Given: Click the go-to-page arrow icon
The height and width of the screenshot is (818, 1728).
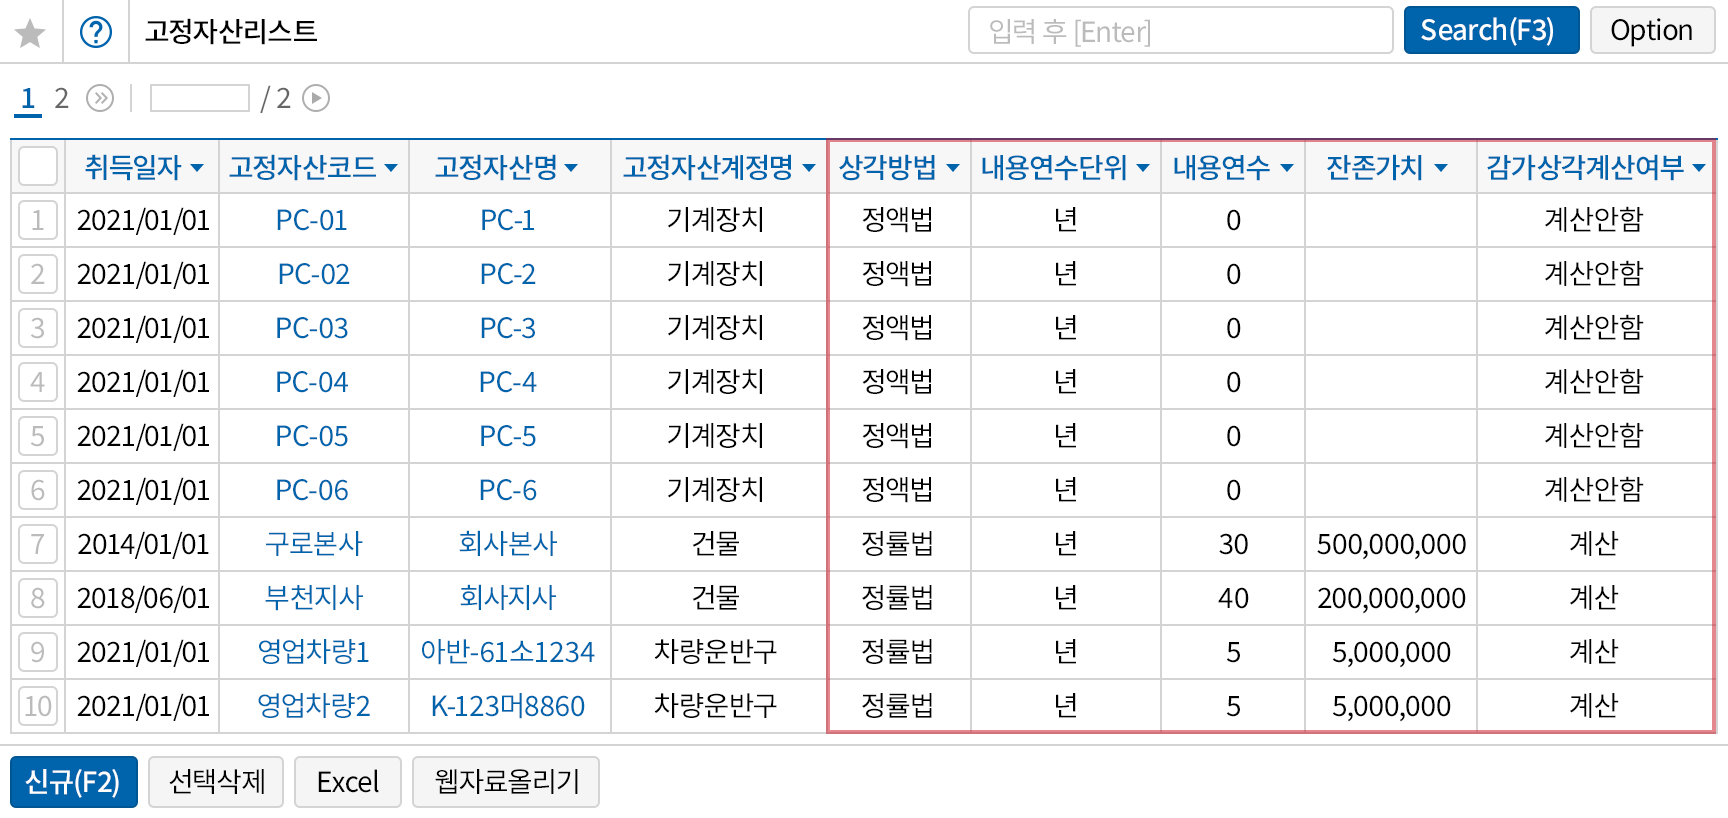Looking at the screenshot, I should (x=316, y=98).
